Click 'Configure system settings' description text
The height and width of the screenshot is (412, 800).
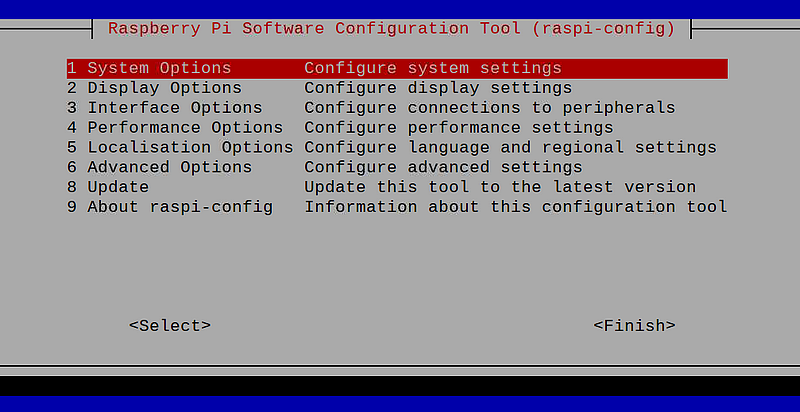click(x=433, y=68)
